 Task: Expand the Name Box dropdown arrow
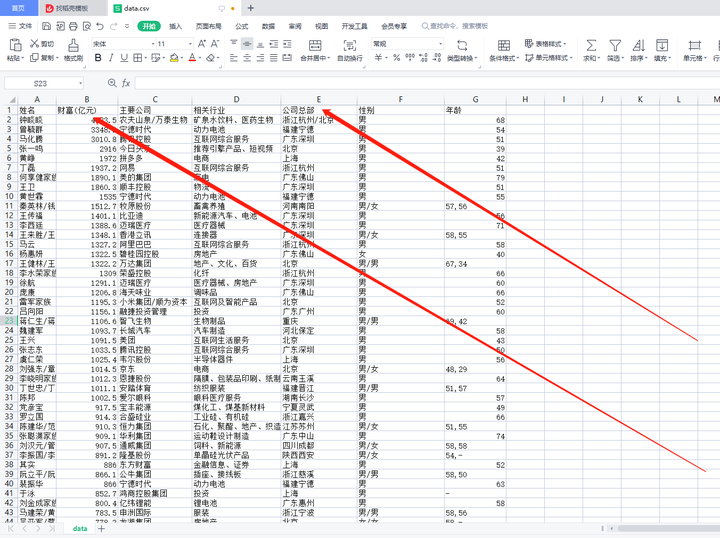tap(80, 84)
